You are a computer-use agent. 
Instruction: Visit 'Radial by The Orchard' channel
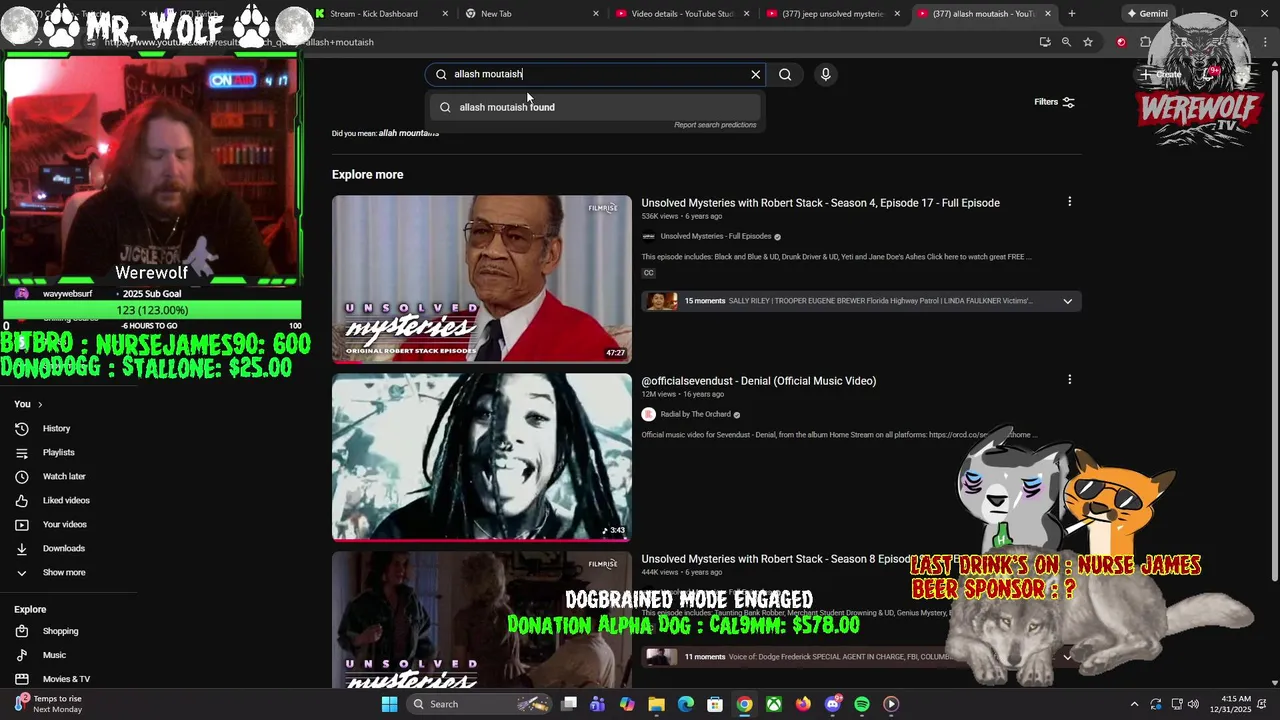click(x=695, y=415)
